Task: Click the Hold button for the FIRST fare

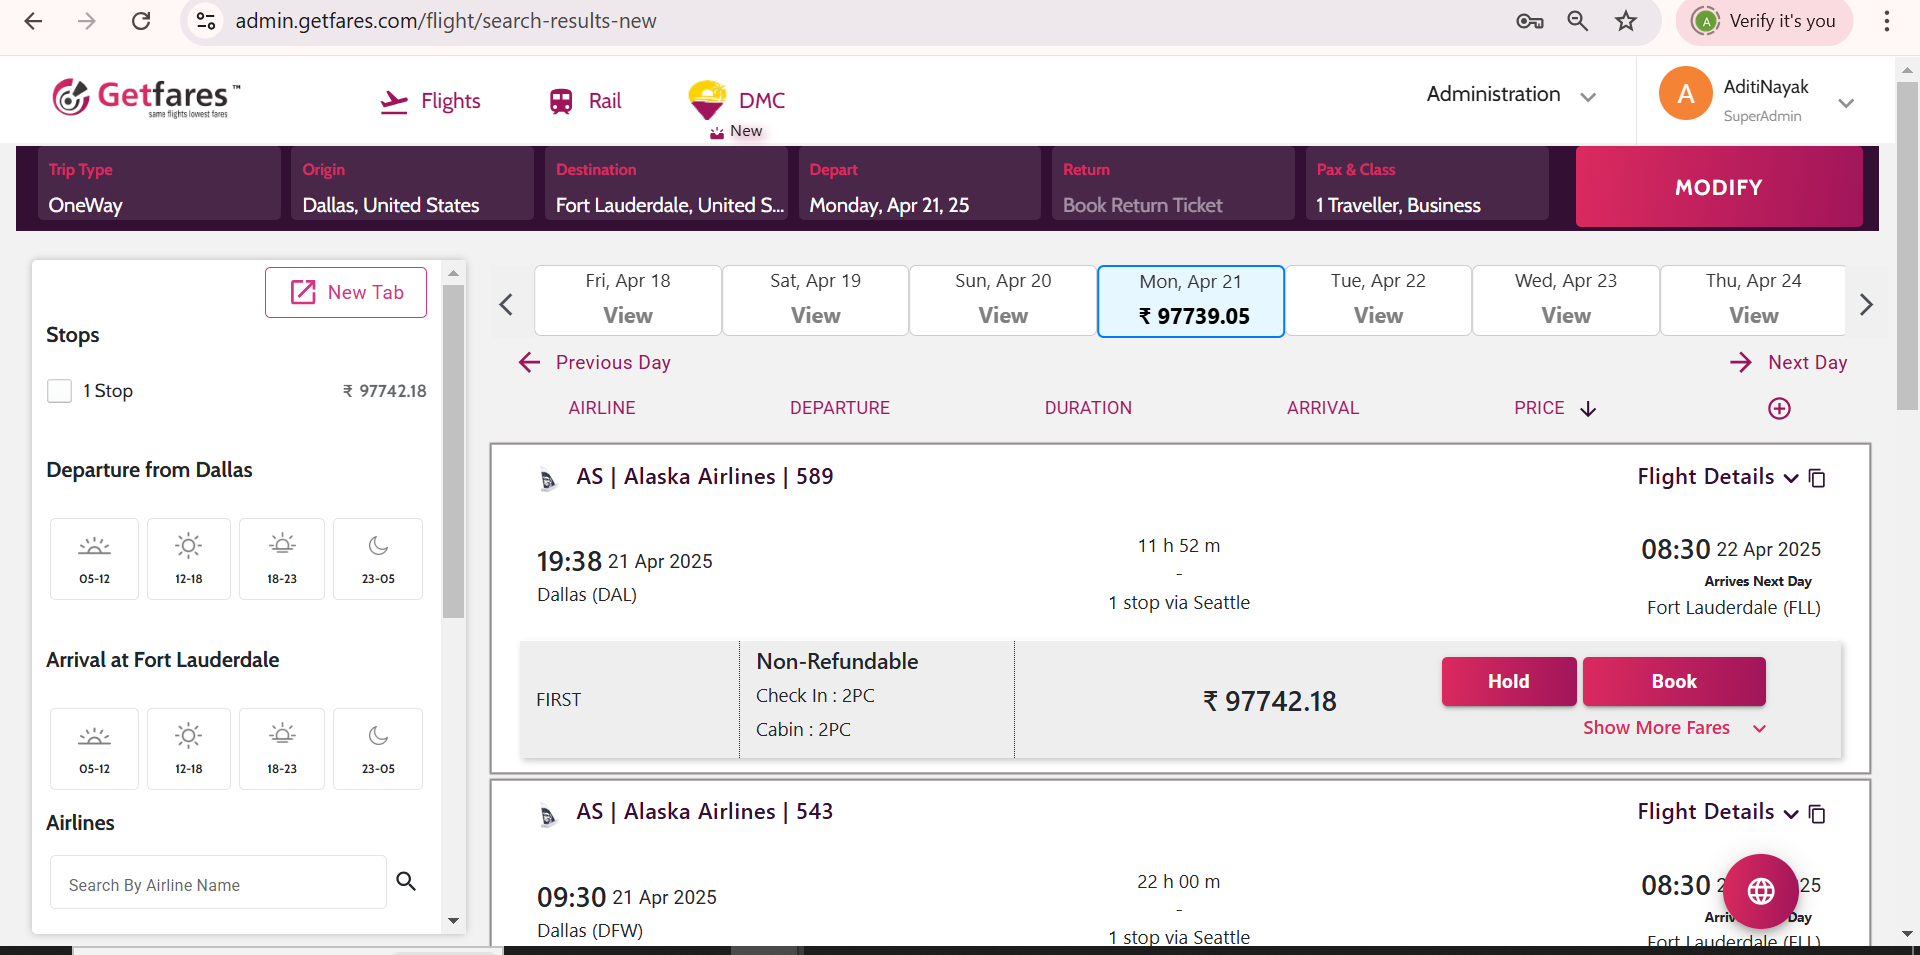Action: [1508, 681]
